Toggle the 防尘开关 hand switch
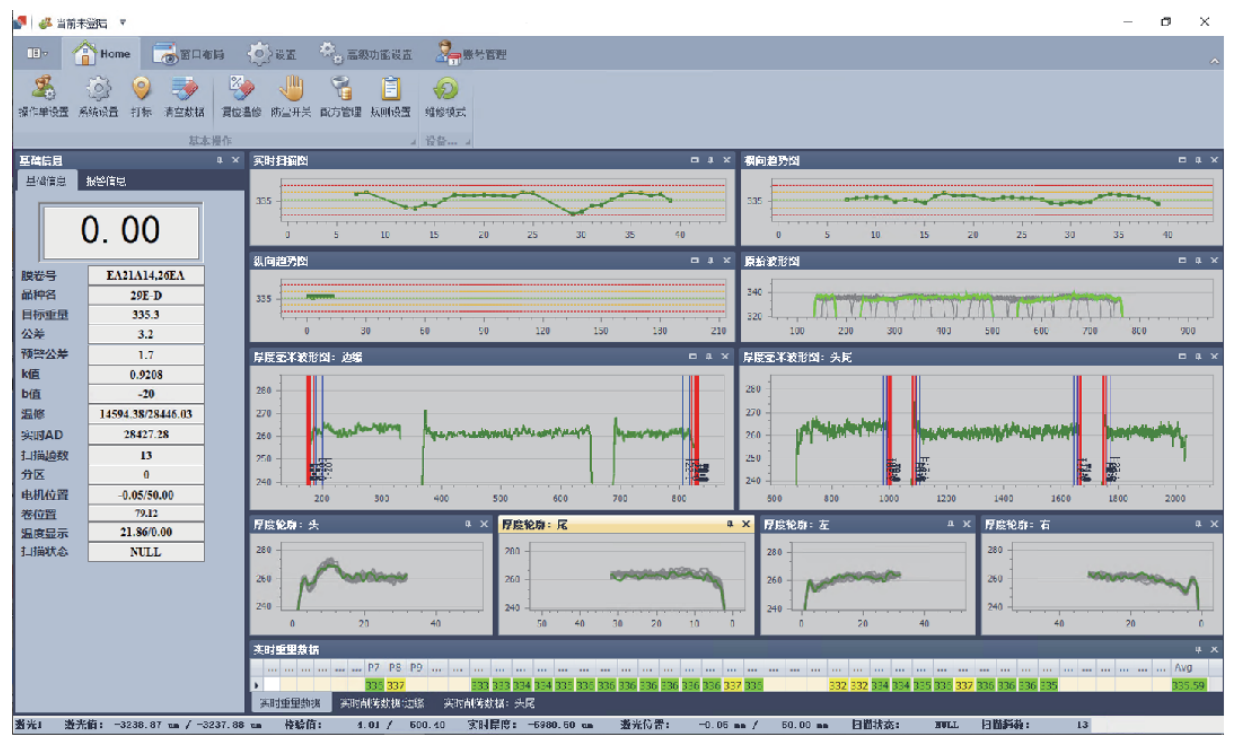Viewport: 1241px width, 747px height. tap(291, 90)
